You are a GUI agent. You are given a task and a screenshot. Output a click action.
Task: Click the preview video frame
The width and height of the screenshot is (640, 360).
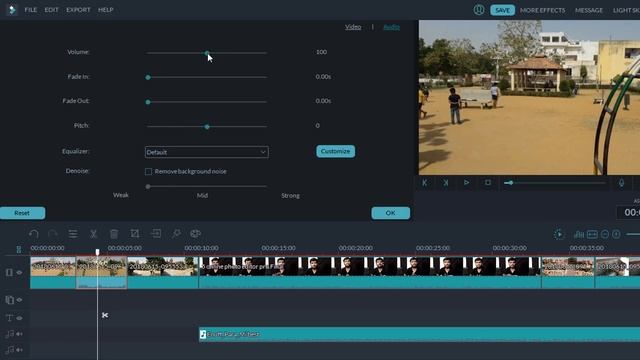[x=529, y=98]
